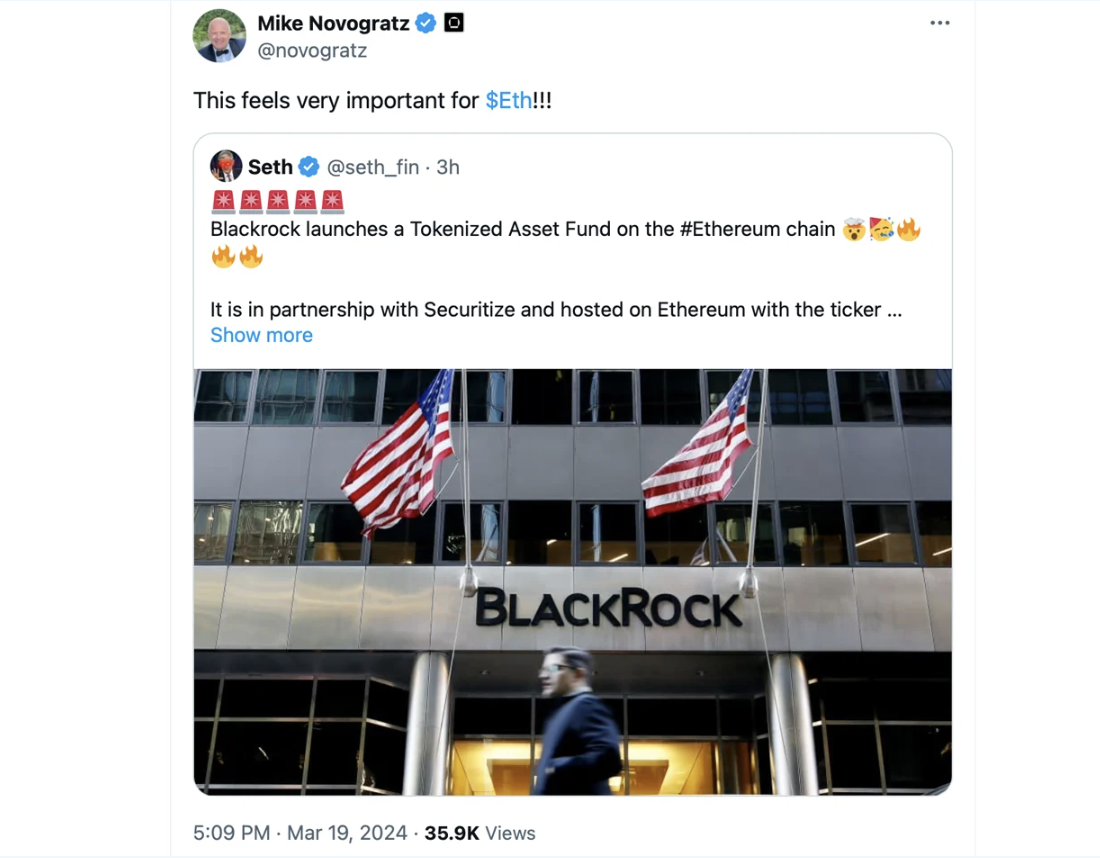Image resolution: width=1100 pixels, height=858 pixels.
Task: Open the three-dot more options menu
Action: point(939,23)
